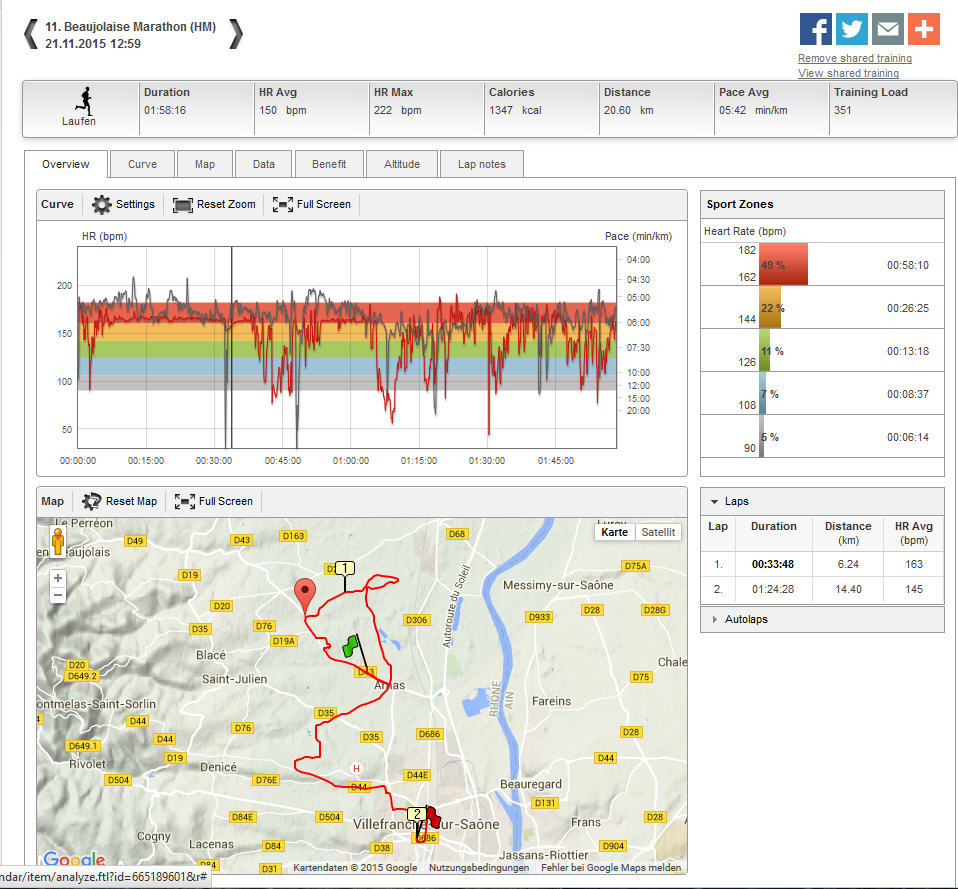Share training on Twitter
The image size is (958, 889).
(x=851, y=29)
